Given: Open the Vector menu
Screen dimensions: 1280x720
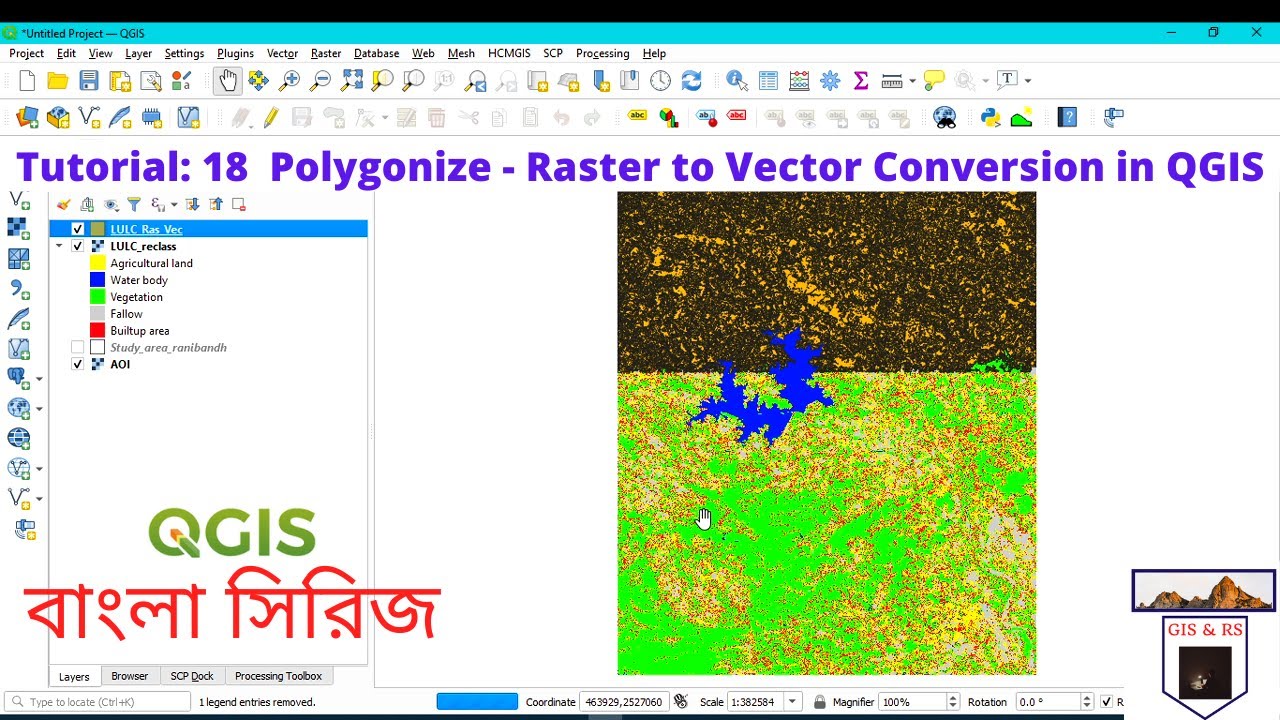Looking at the screenshot, I should pos(282,53).
